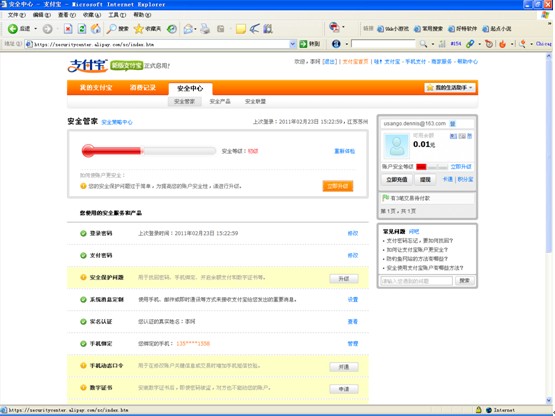The image size is (555, 416).
Task: Click the lock icon in the status bar
Action: 479,410
